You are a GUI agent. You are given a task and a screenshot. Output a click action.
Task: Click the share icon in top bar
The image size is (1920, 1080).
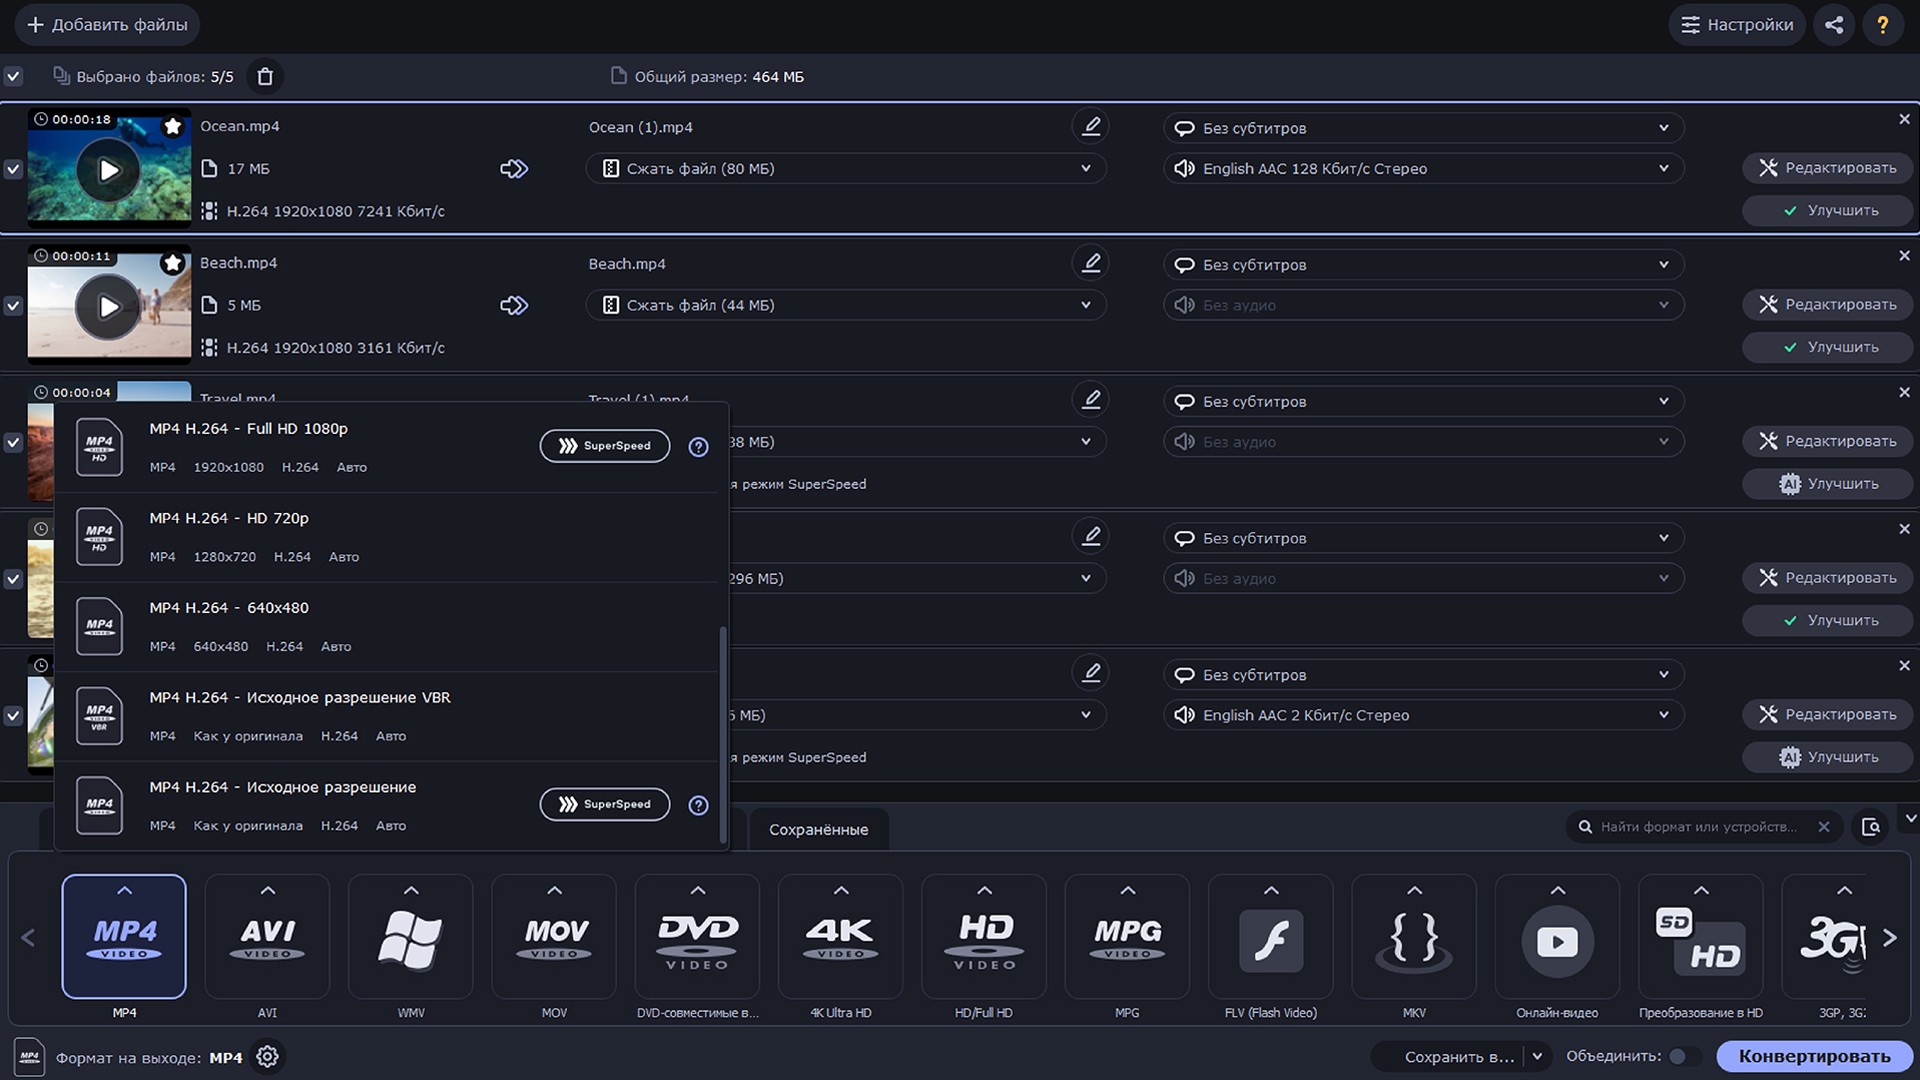(x=1834, y=25)
